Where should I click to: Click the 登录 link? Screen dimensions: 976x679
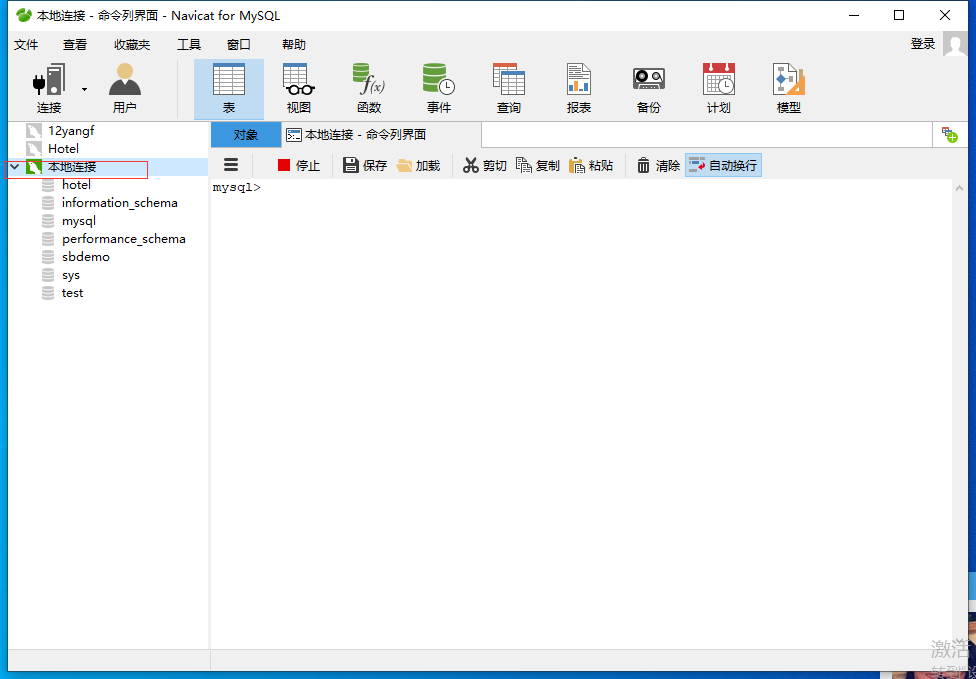[922, 44]
